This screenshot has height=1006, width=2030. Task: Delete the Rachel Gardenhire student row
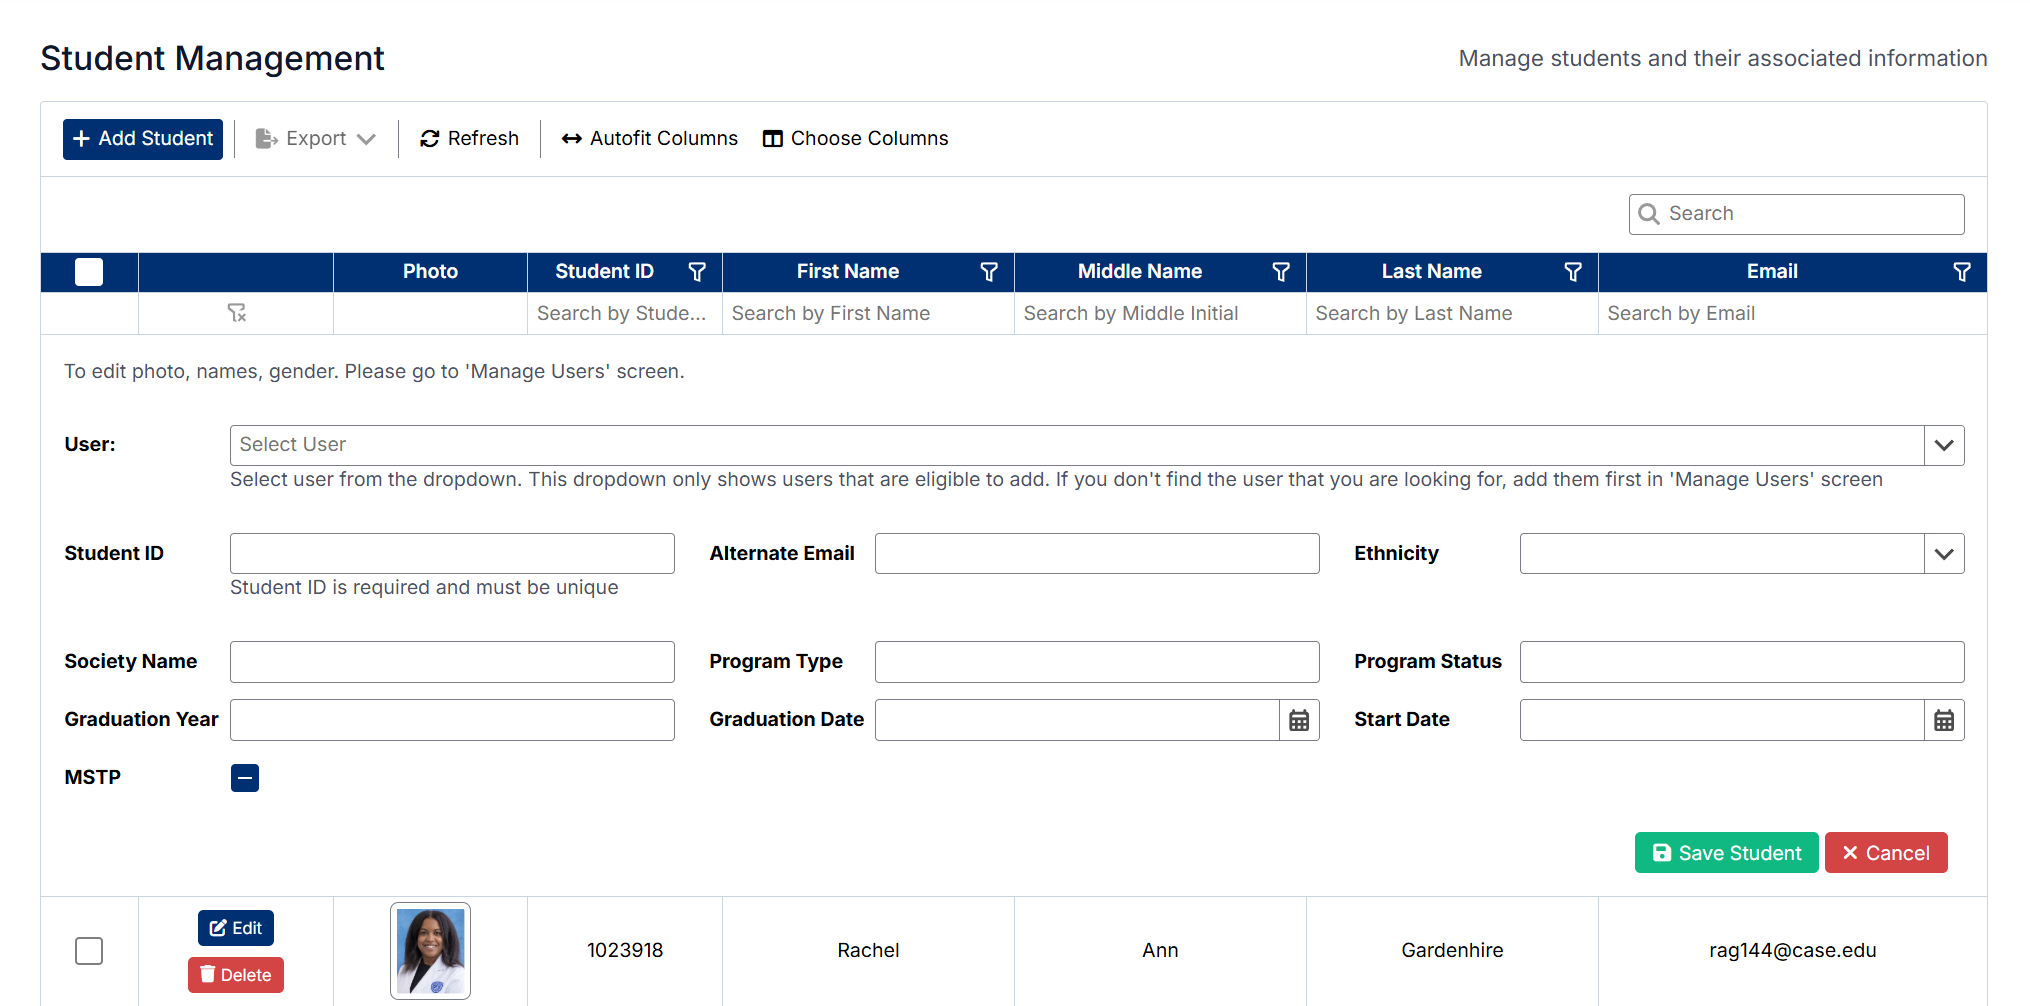(236, 975)
